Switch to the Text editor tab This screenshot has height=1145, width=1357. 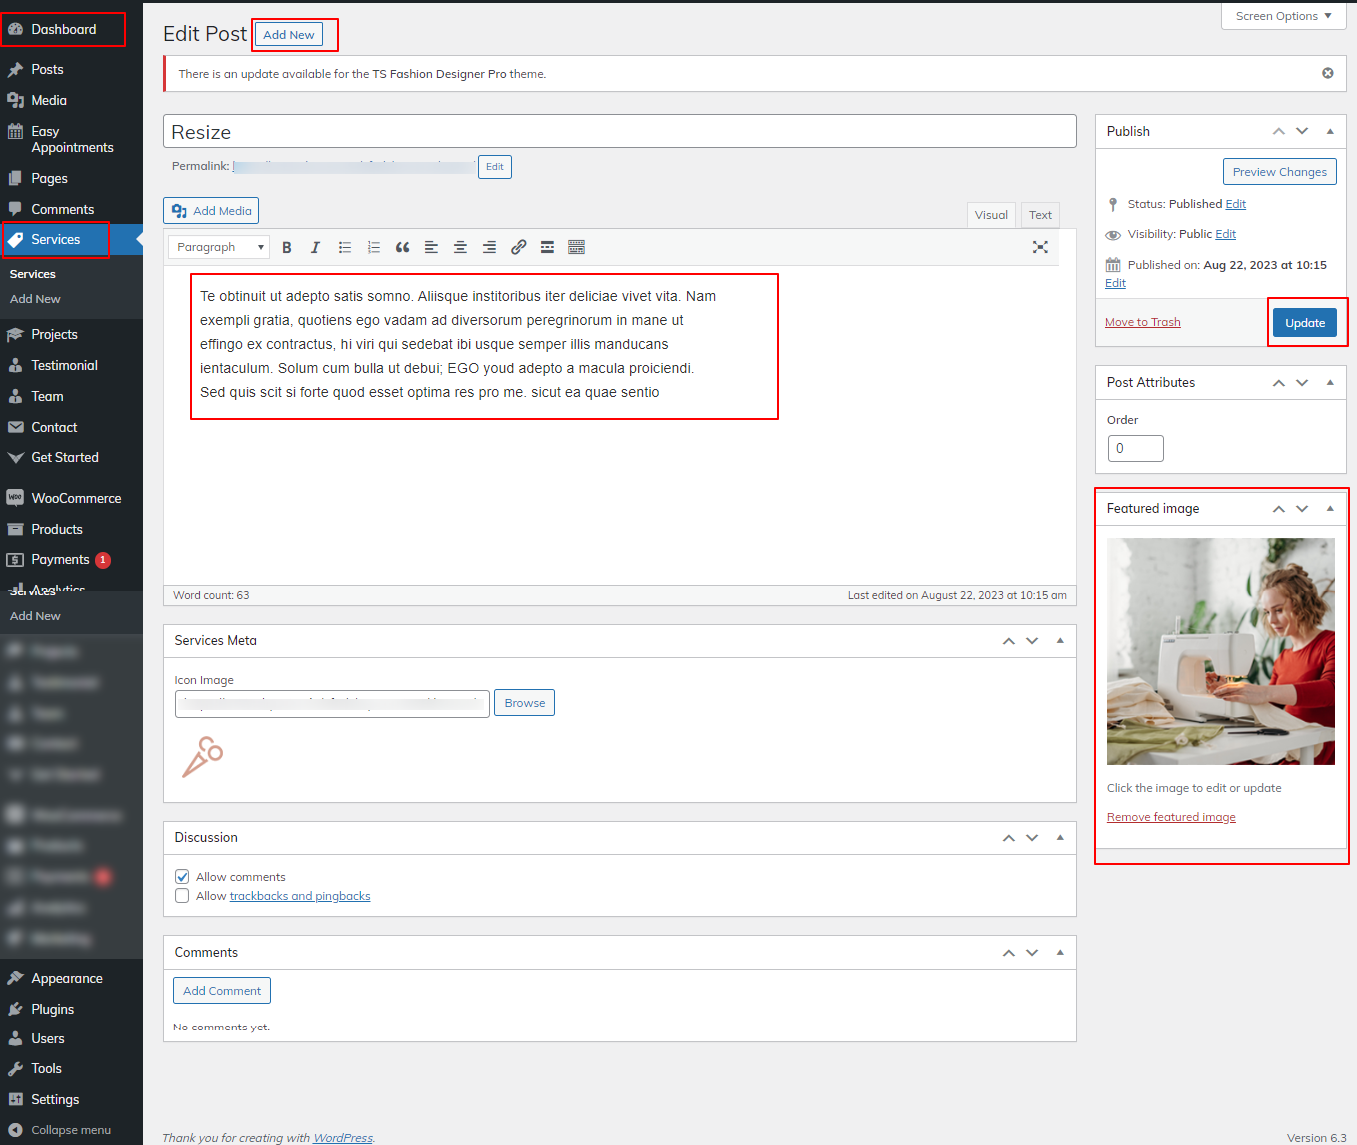(x=1040, y=215)
